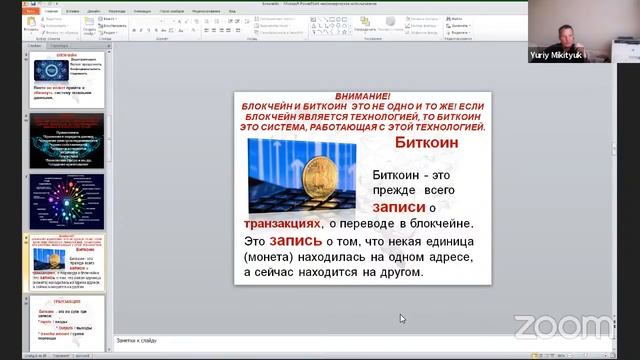Justify the text

click(229, 31)
